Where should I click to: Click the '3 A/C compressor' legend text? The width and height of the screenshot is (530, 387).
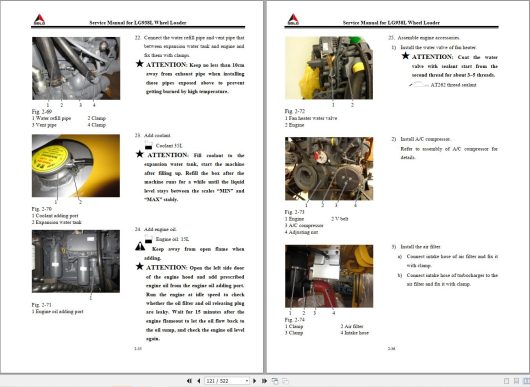coord(304,225)
